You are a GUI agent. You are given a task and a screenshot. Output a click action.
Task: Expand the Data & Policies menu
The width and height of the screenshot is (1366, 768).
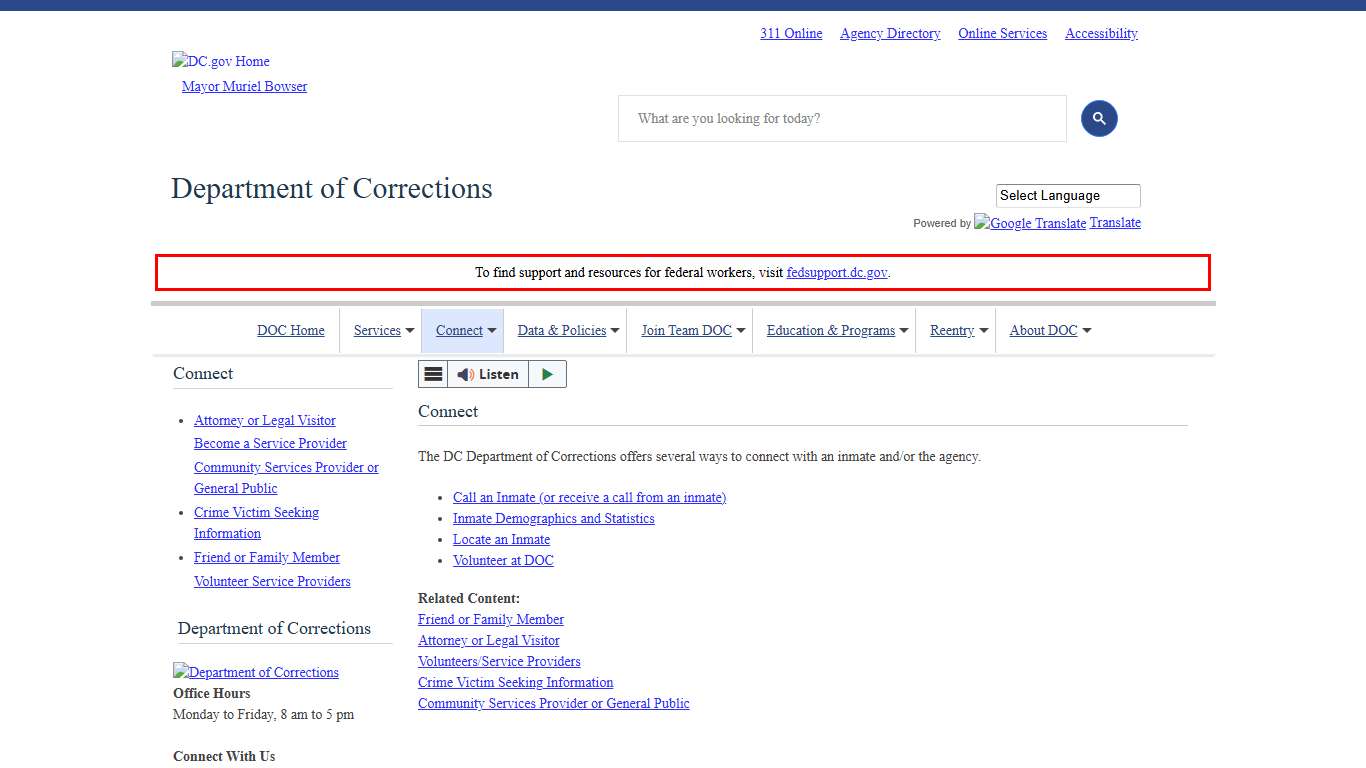[568, 331]
